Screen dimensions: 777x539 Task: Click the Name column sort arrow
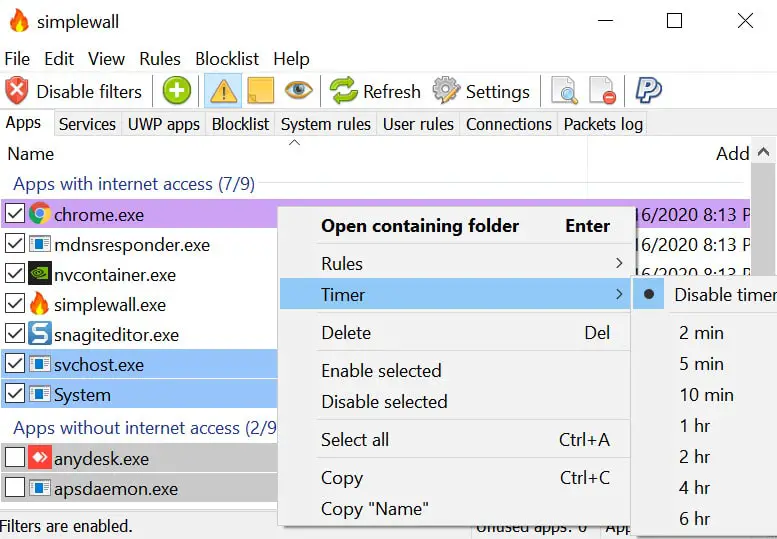coord(294,143)
